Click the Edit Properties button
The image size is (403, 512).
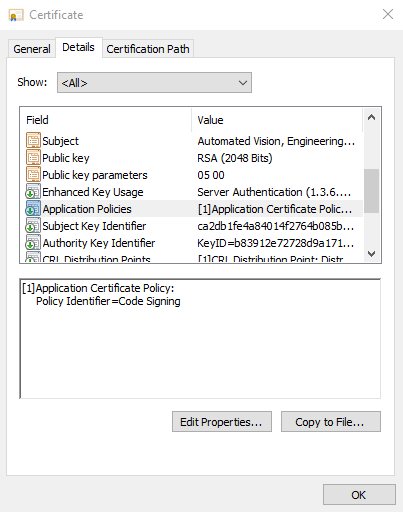click(222, 422)
